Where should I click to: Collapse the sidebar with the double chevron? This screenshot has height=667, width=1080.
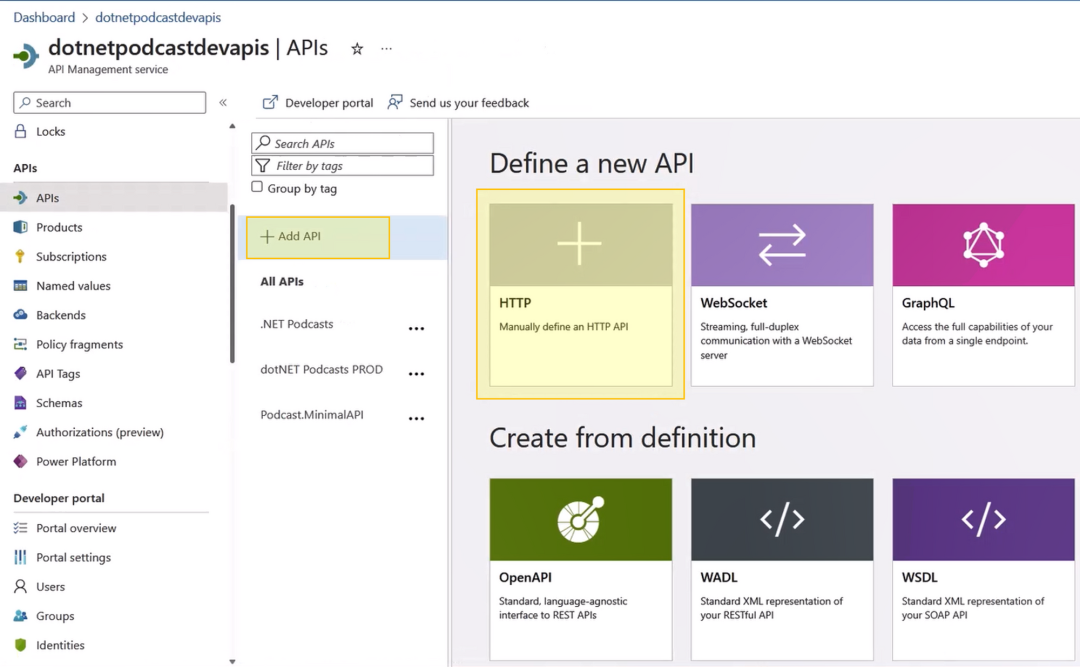click(x=223, y=103)
